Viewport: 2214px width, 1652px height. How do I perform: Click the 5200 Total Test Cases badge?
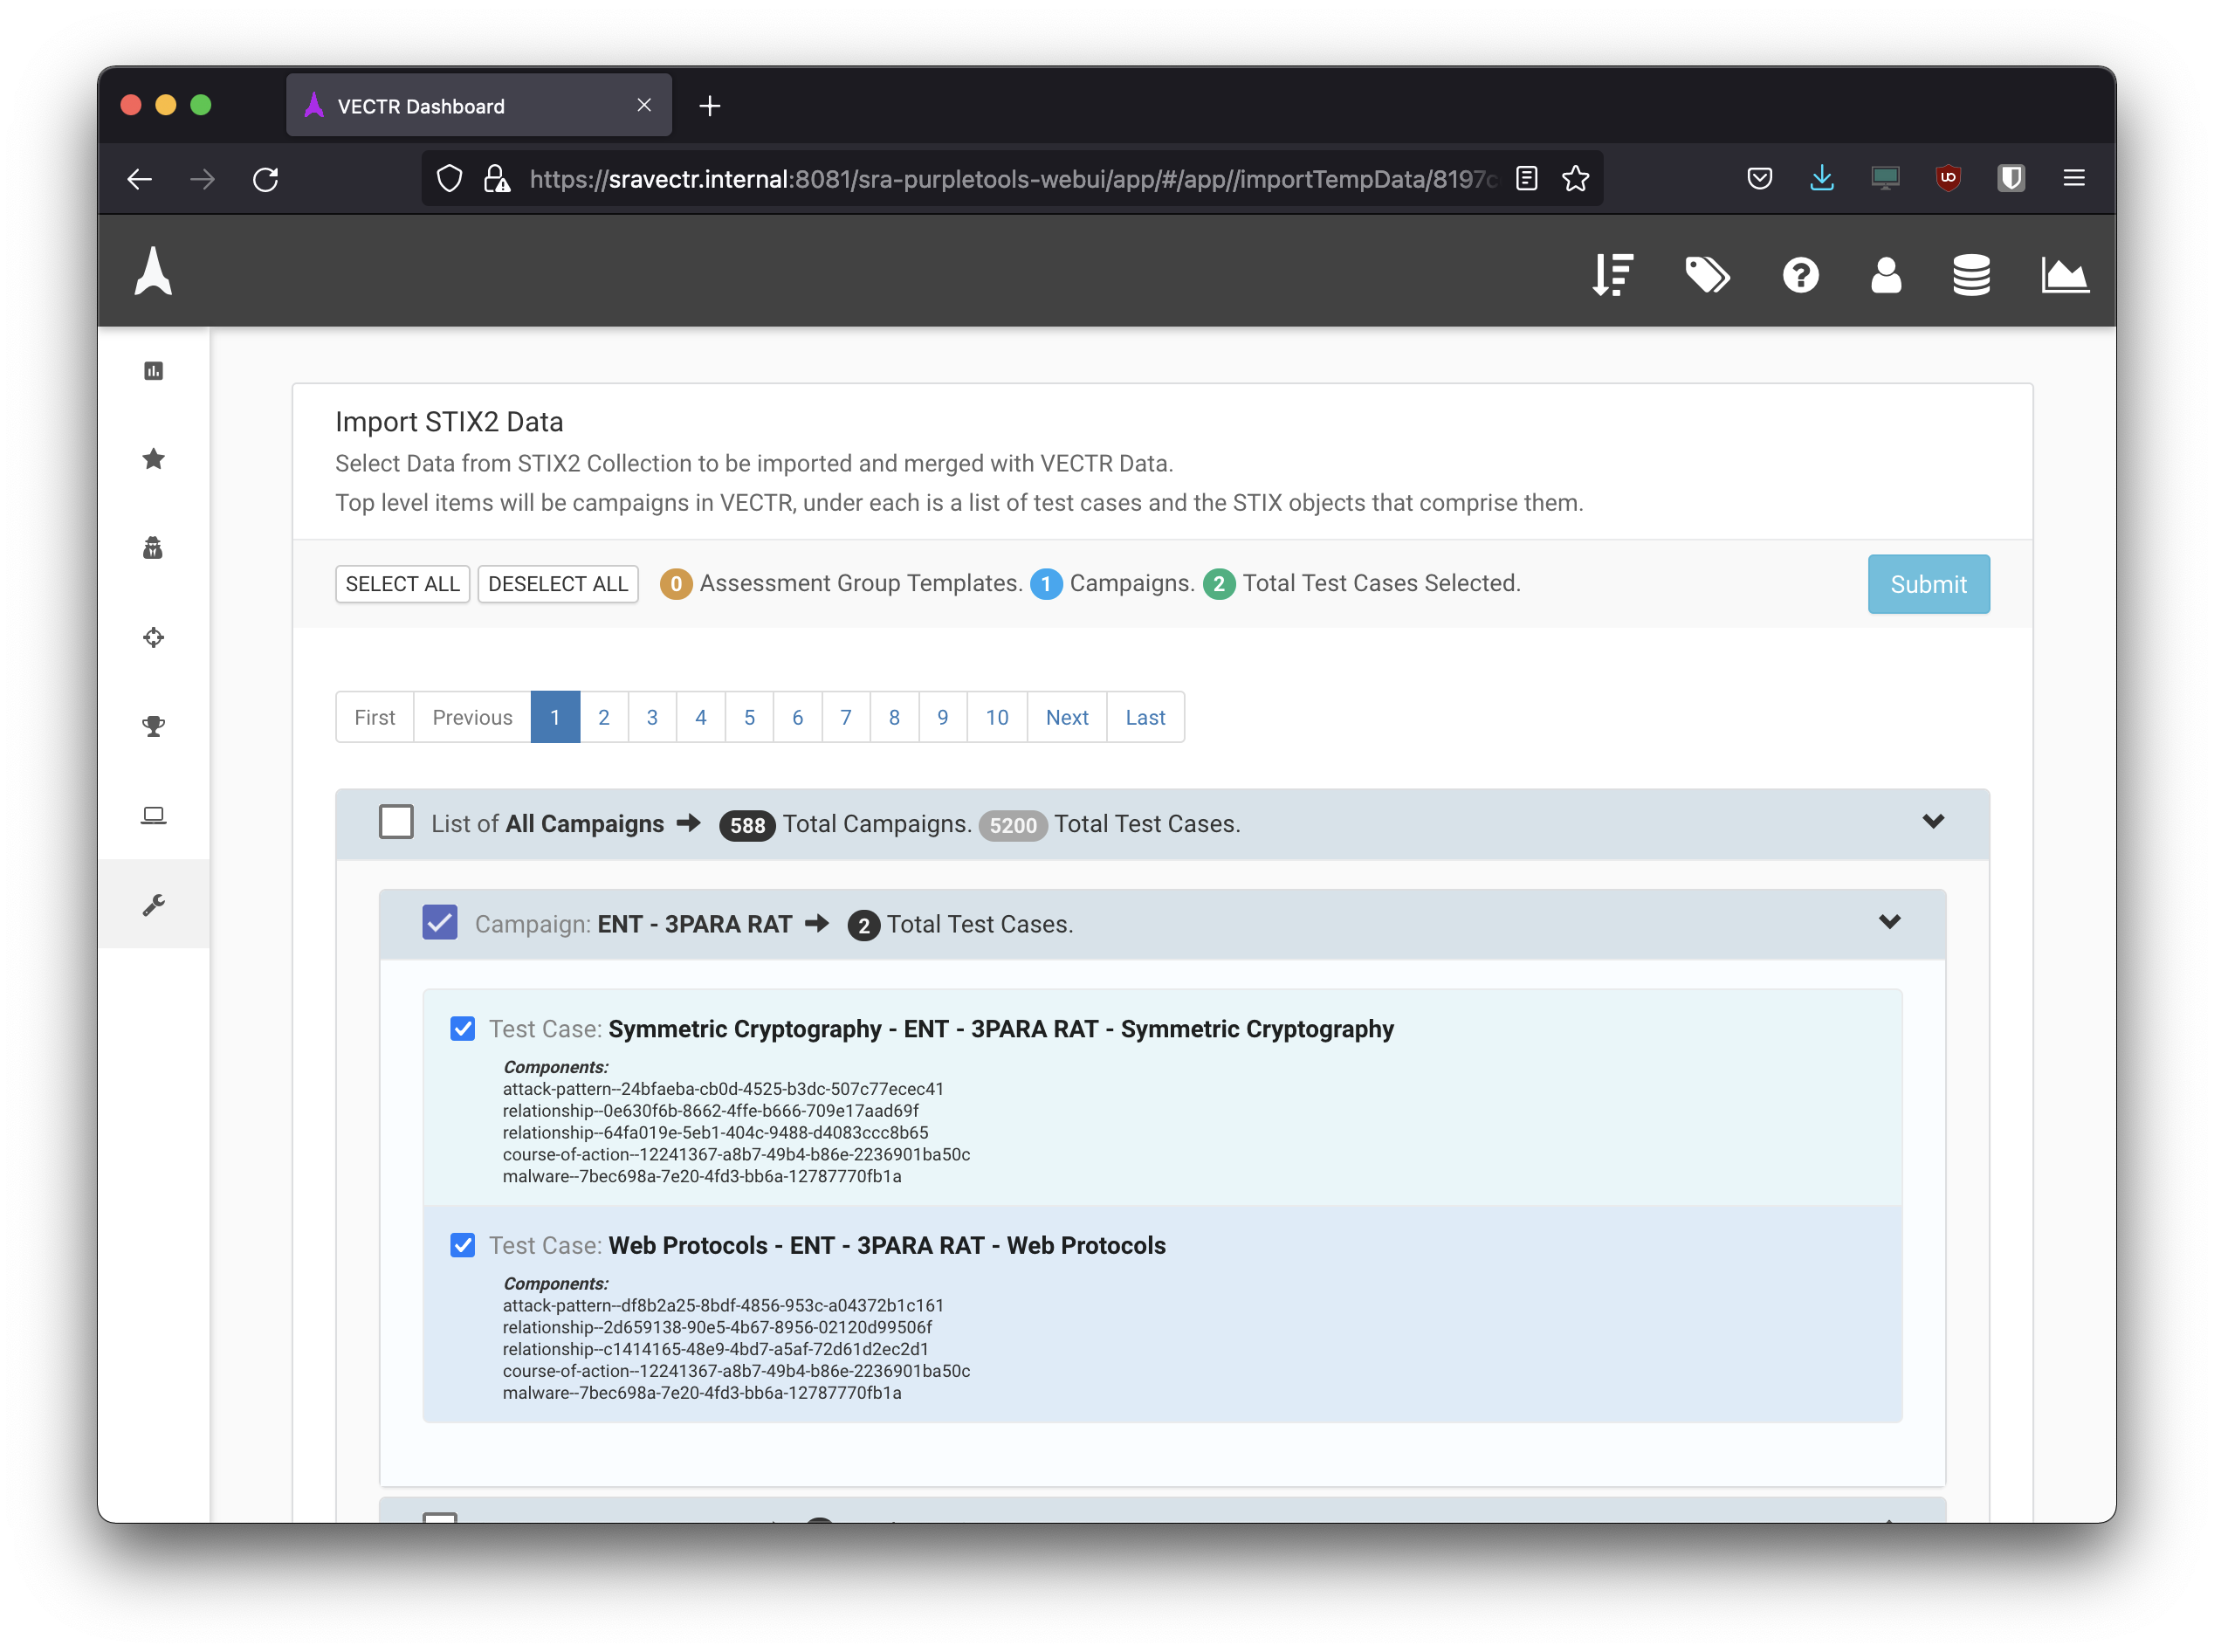(x=1013, y=825)
